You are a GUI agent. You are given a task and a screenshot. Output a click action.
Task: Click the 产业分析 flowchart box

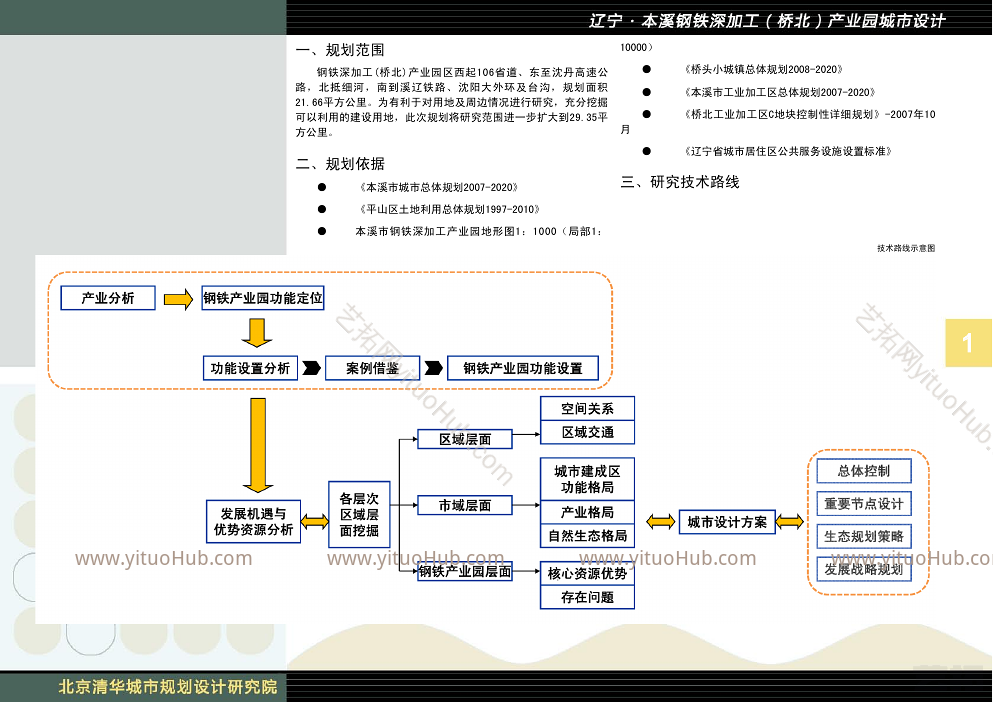point(108,298)
